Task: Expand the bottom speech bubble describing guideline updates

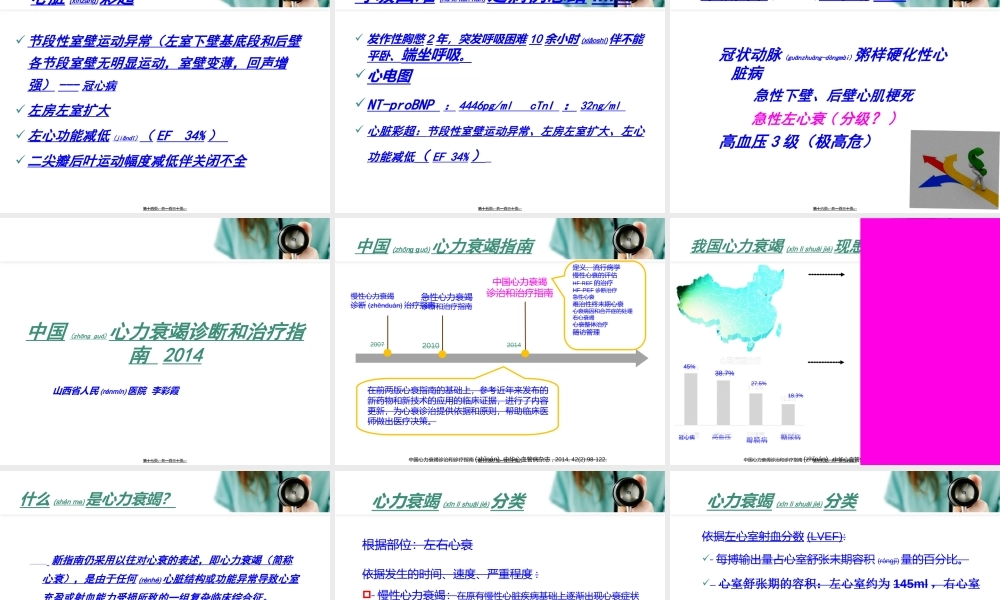Action: (x=459, y=405)
